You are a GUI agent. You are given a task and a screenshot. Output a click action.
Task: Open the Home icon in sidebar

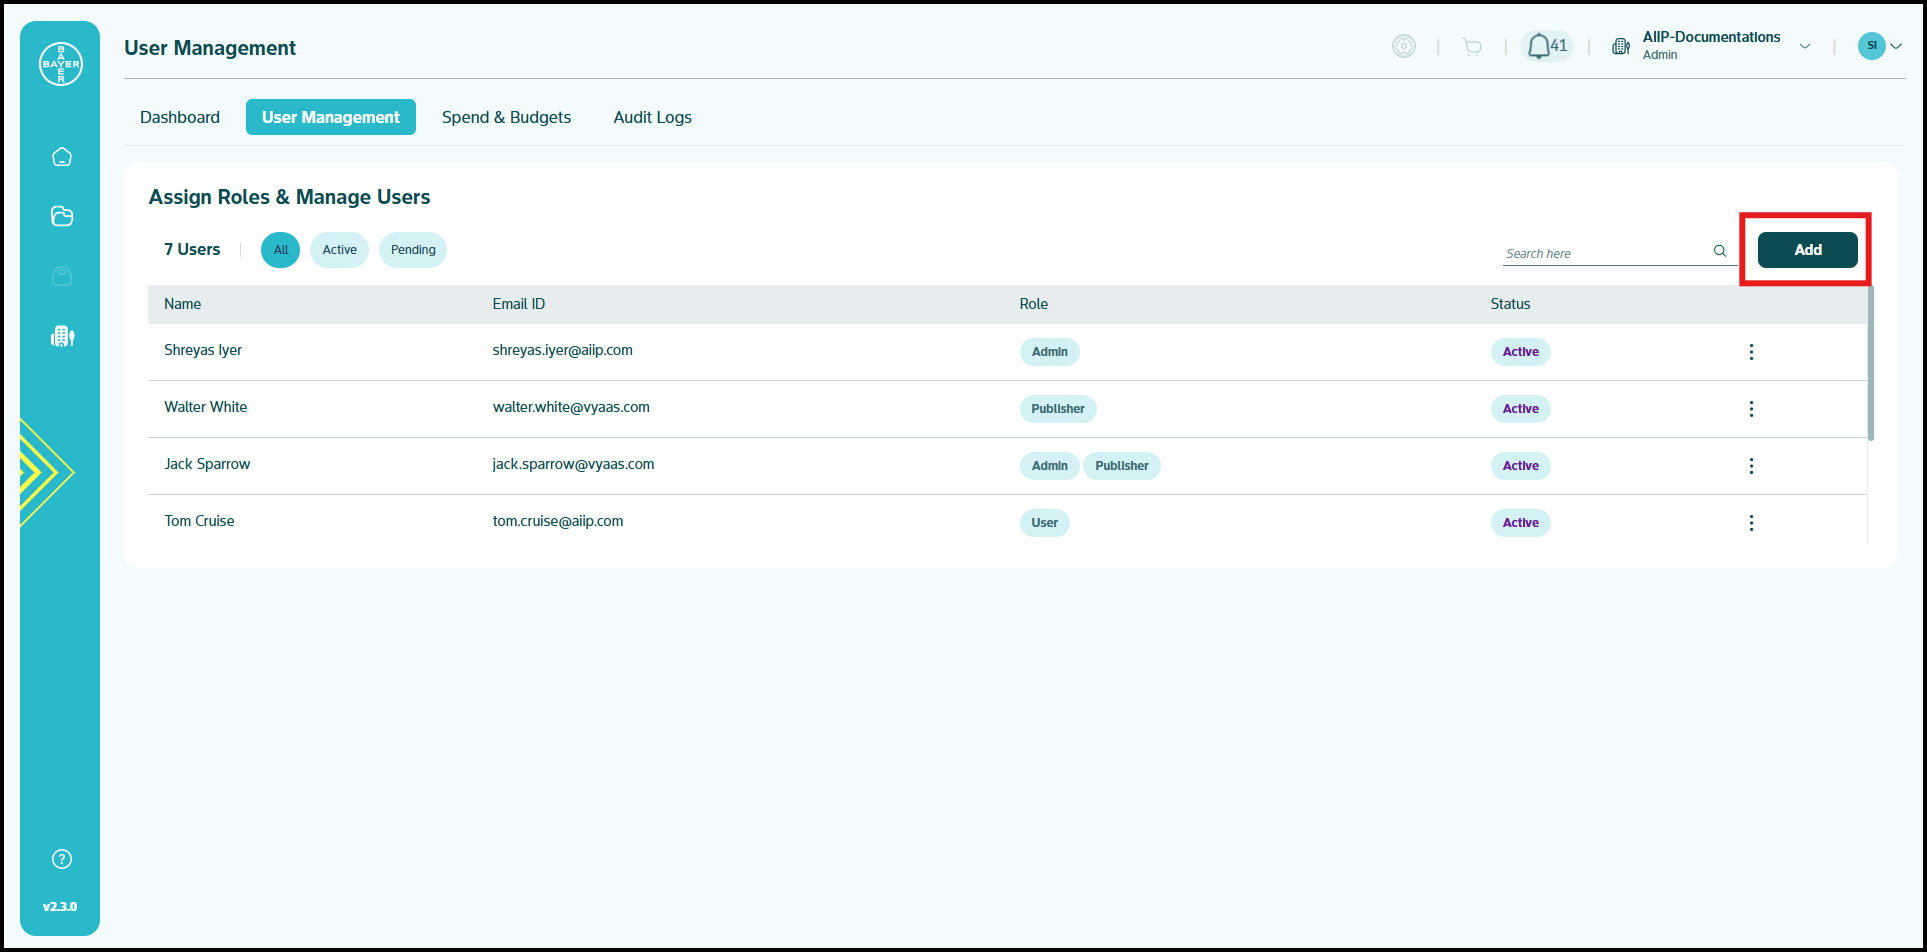coord(62,157)
